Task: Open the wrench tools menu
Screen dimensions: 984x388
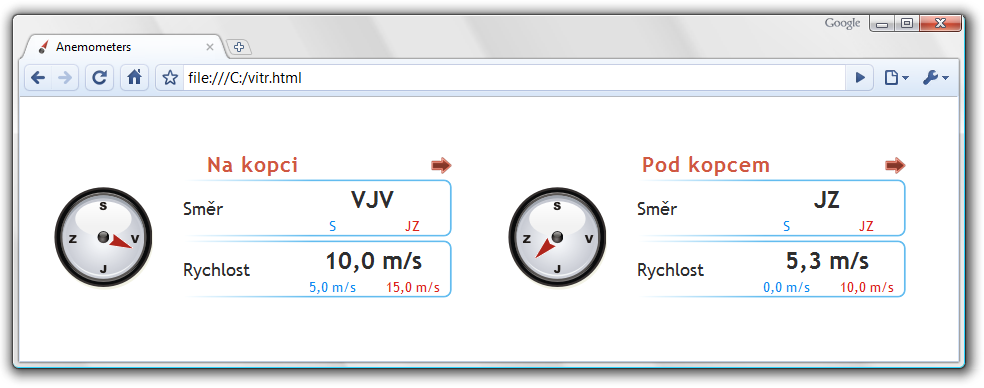Action: point(935,78)
